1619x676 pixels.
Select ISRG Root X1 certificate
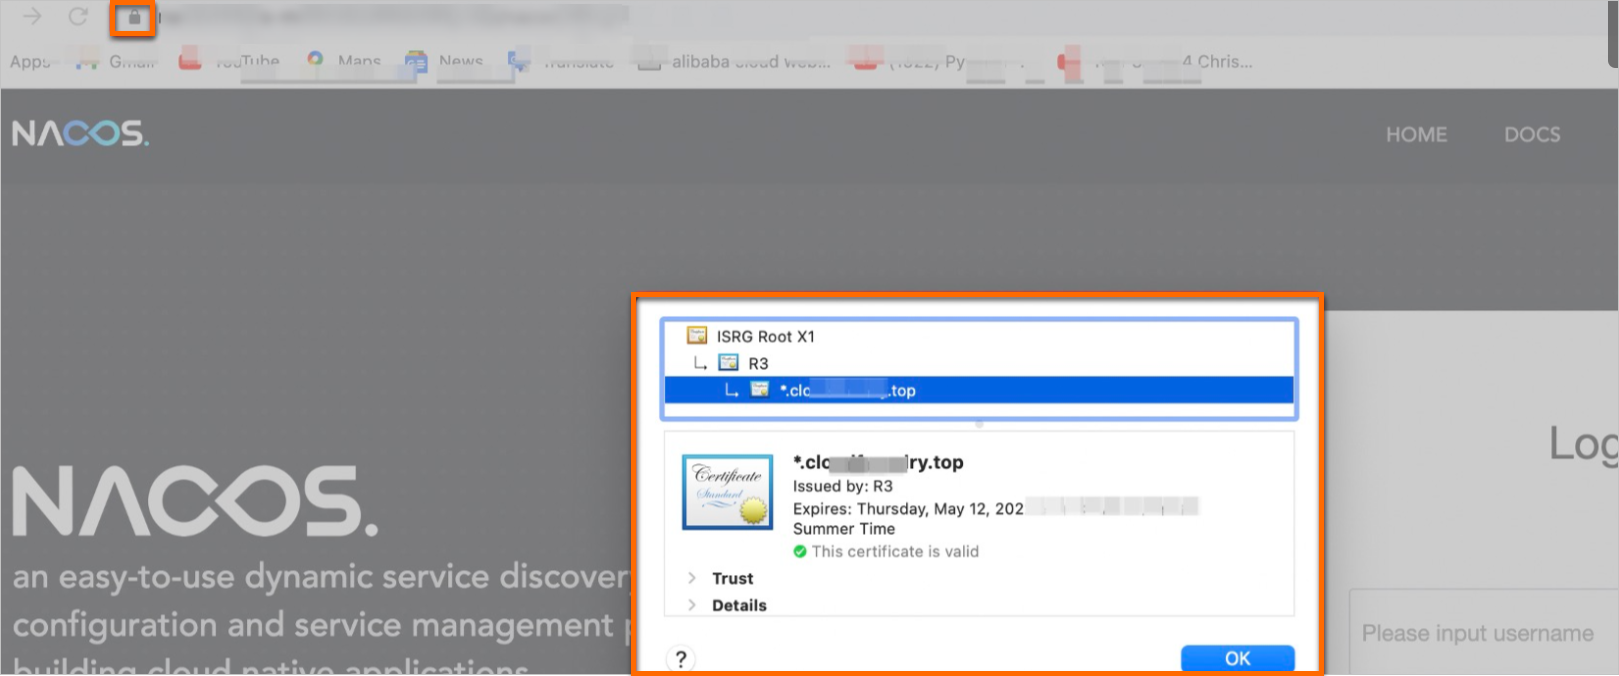point(979,336)
